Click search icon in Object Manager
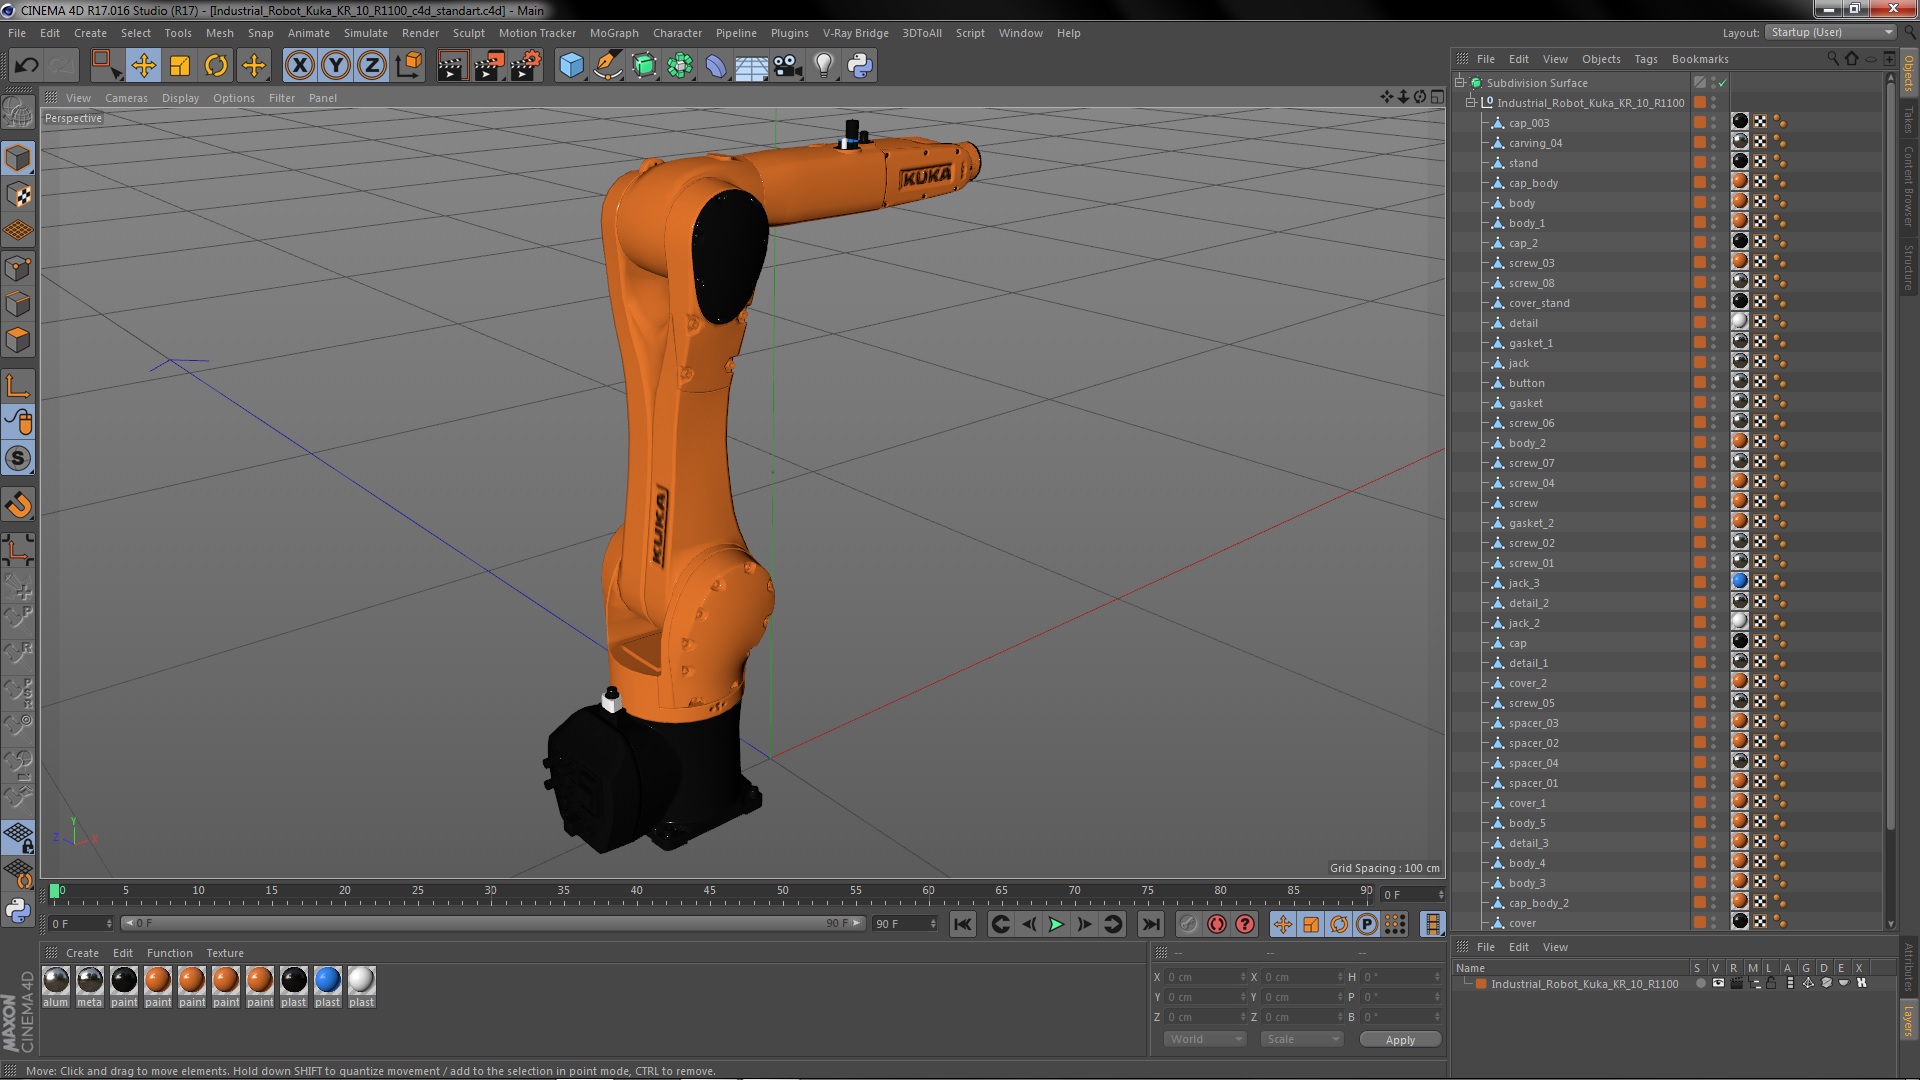This screenshot has width=1920, height=1080. coord(1832,58)
